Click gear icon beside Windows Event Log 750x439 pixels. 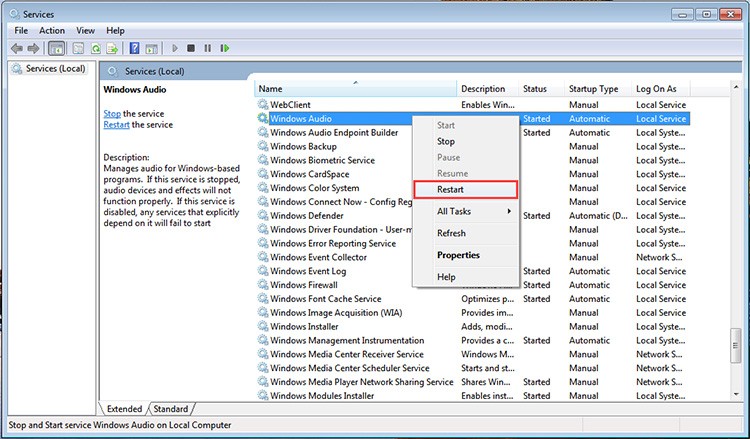point(263,271)
